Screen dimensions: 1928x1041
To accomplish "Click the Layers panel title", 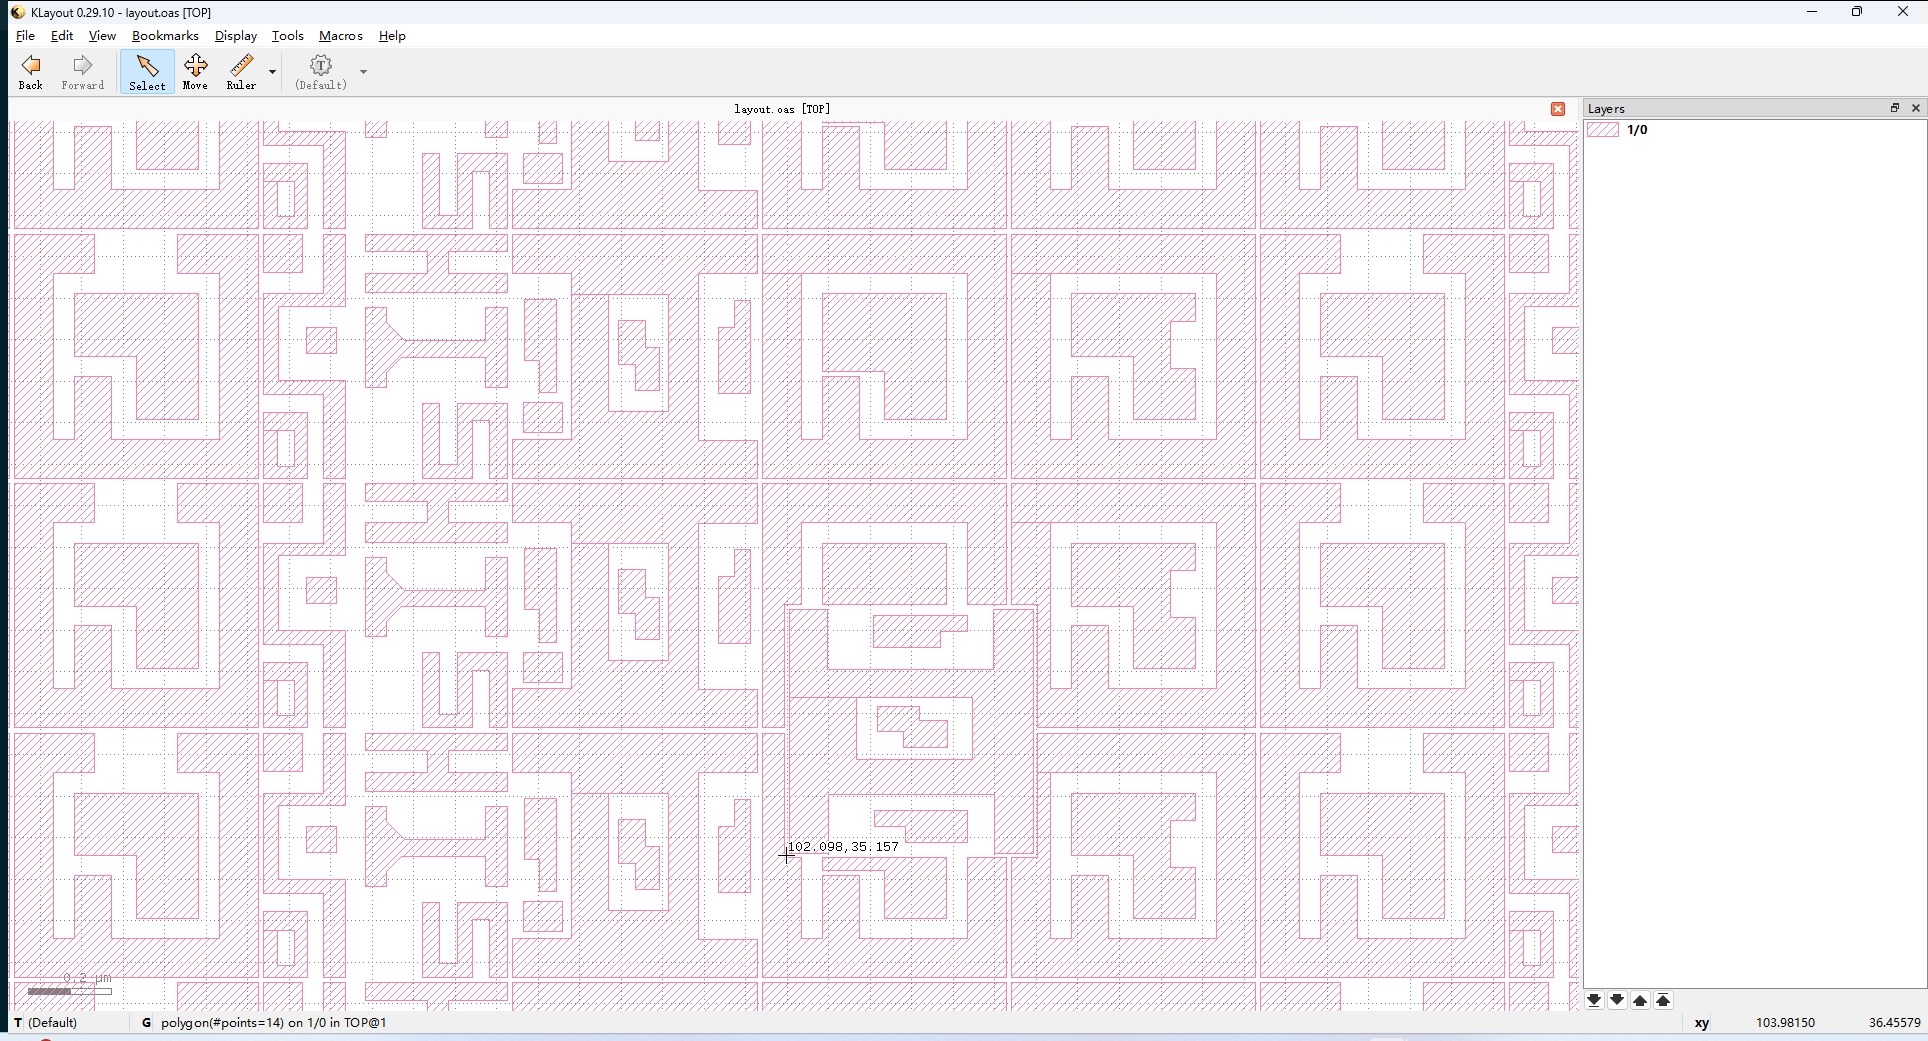I will click(1606, 109).
